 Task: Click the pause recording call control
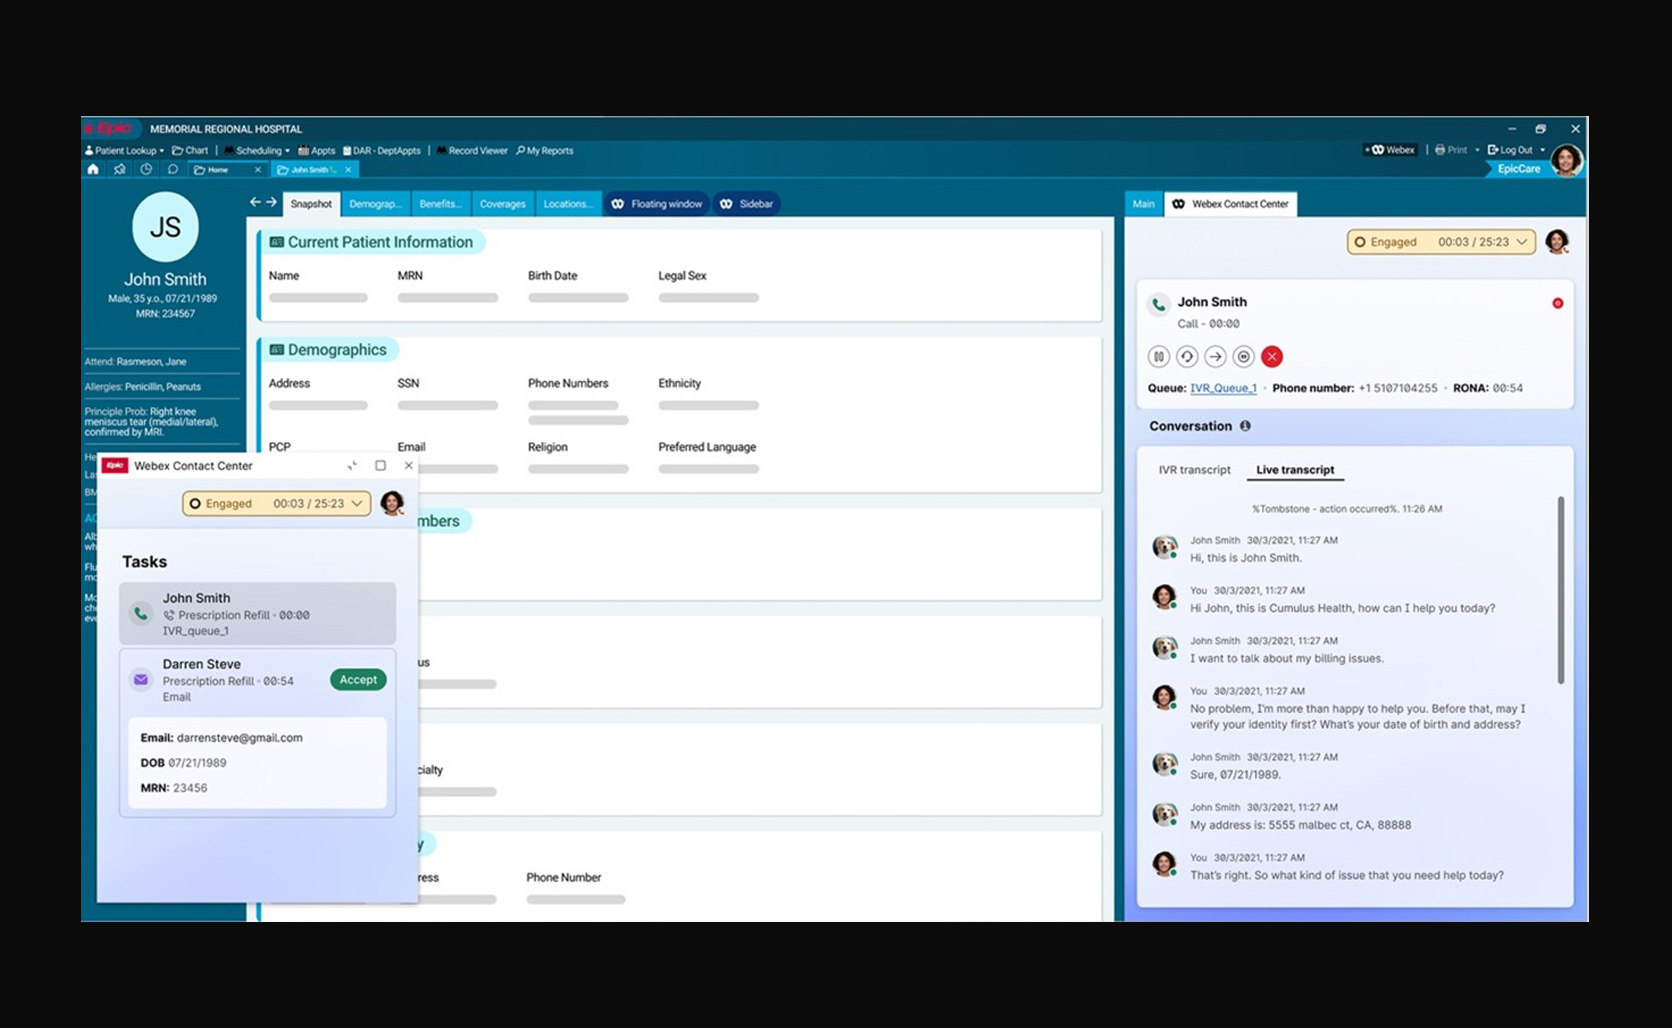coord(1243,357)
